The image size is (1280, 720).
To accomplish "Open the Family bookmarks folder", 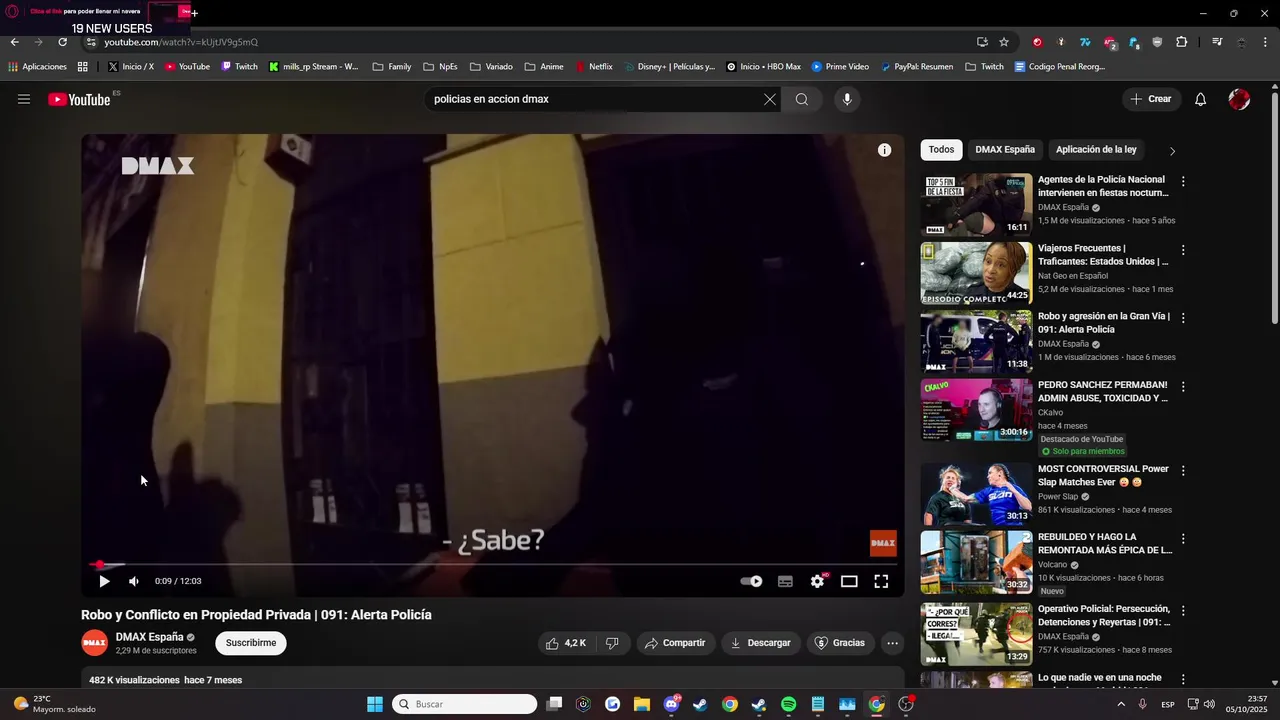I will 392,67.
